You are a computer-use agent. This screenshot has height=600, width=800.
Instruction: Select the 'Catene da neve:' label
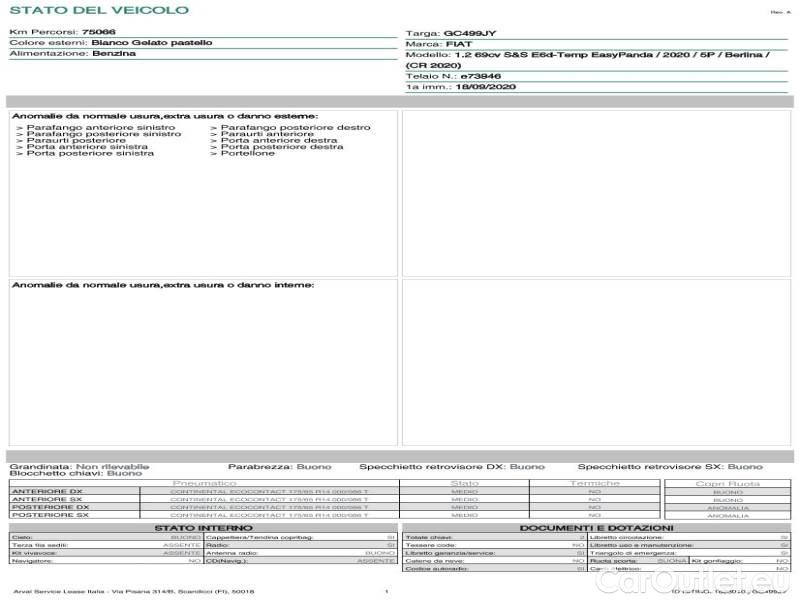435,561
